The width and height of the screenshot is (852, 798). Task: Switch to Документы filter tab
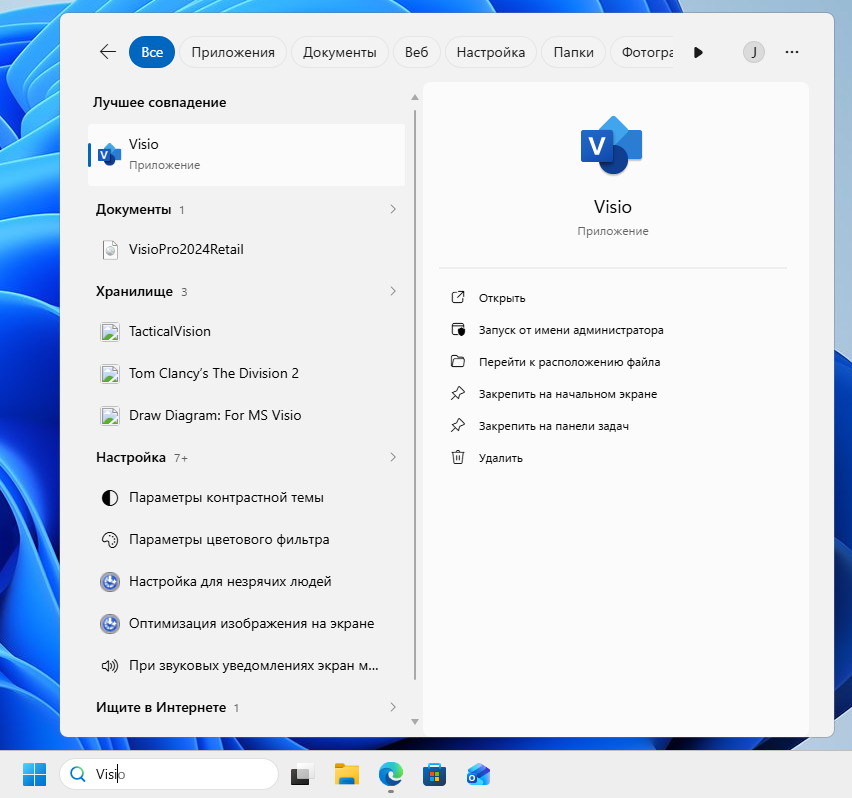click(x=340, y=52)
